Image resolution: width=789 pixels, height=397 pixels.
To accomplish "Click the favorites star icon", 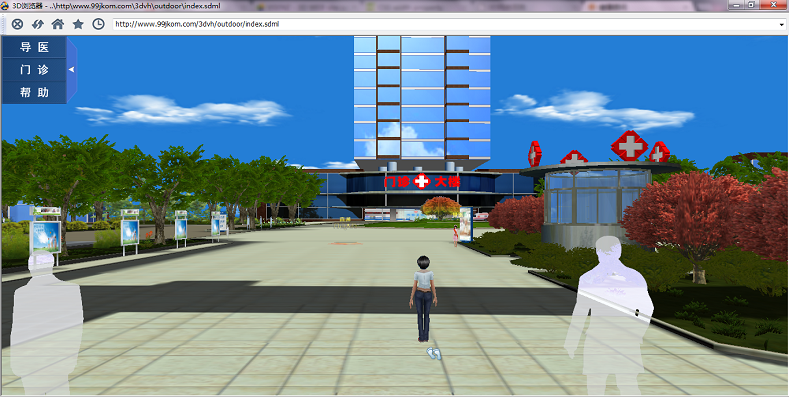I will [x=78, y=24].
